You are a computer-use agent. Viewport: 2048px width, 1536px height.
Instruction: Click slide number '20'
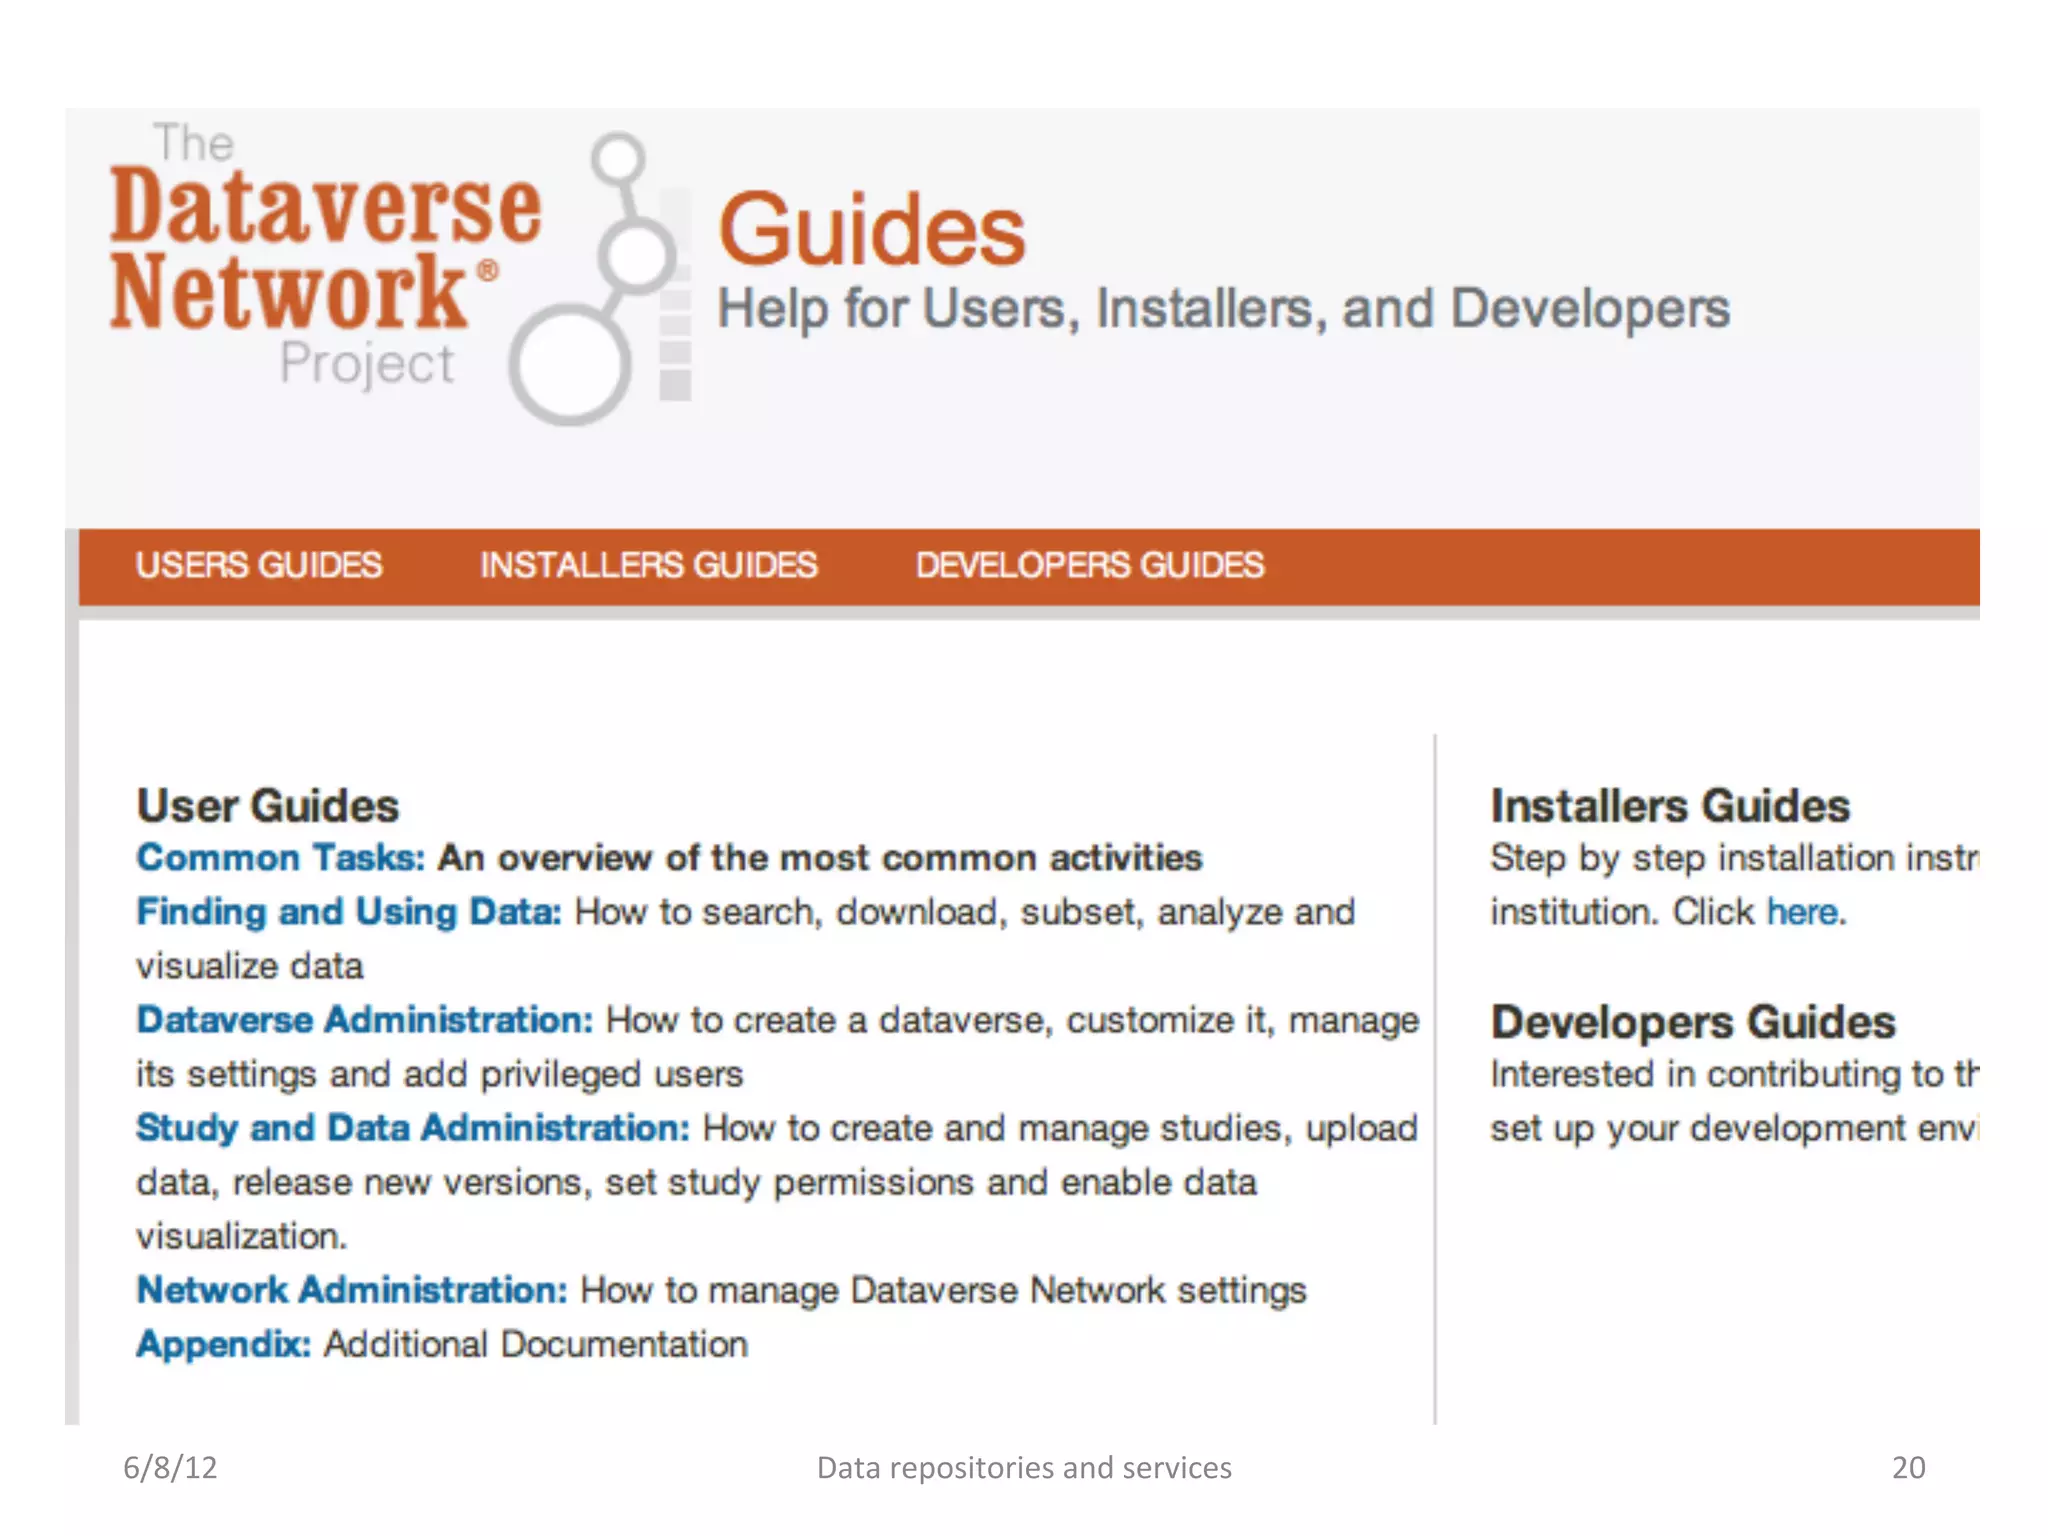[1908, 1467]
